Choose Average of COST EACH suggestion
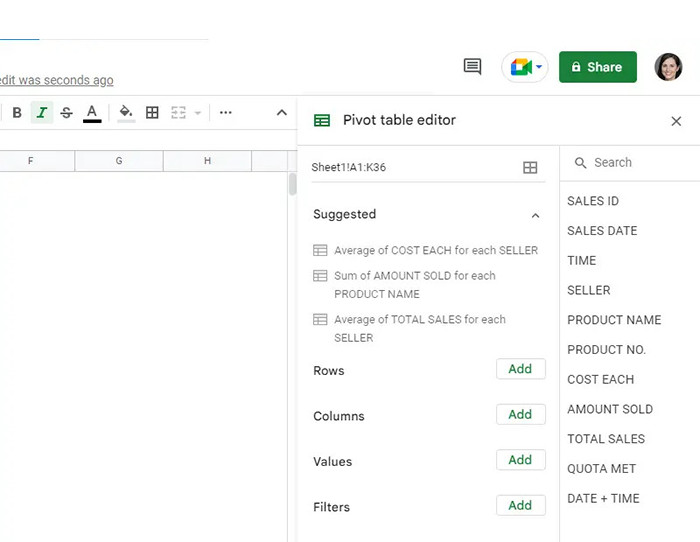 (435, 250)
